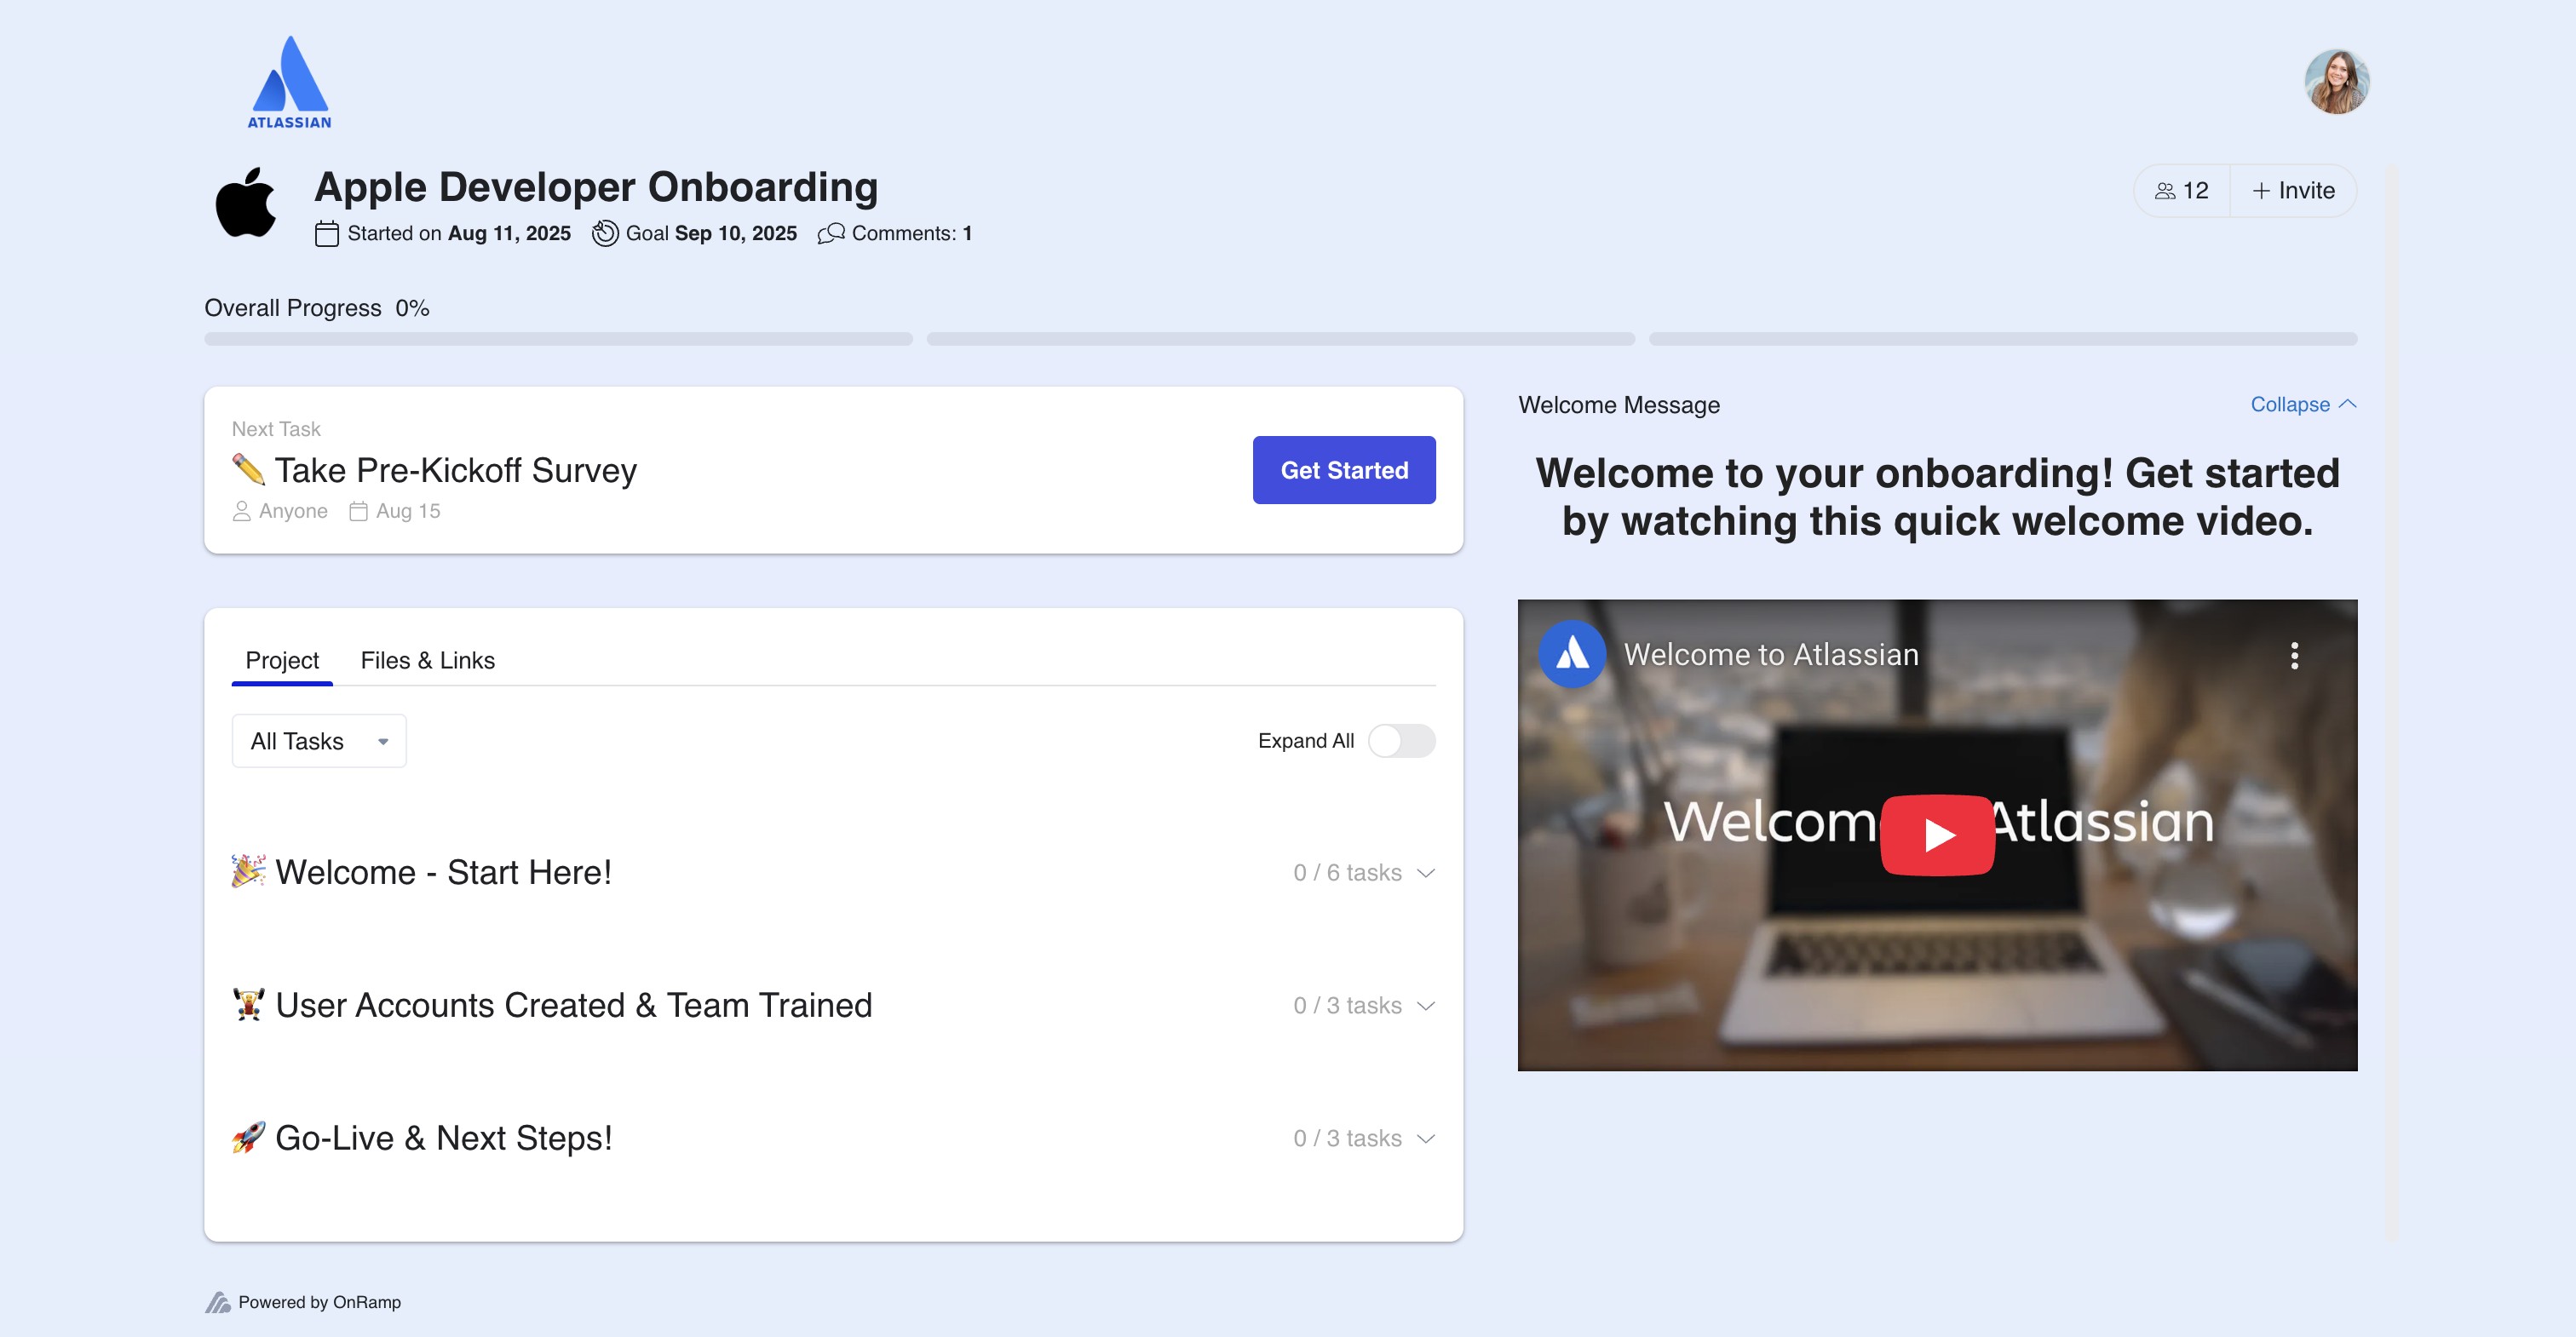Switch to the Project tab

pos(282,660)
